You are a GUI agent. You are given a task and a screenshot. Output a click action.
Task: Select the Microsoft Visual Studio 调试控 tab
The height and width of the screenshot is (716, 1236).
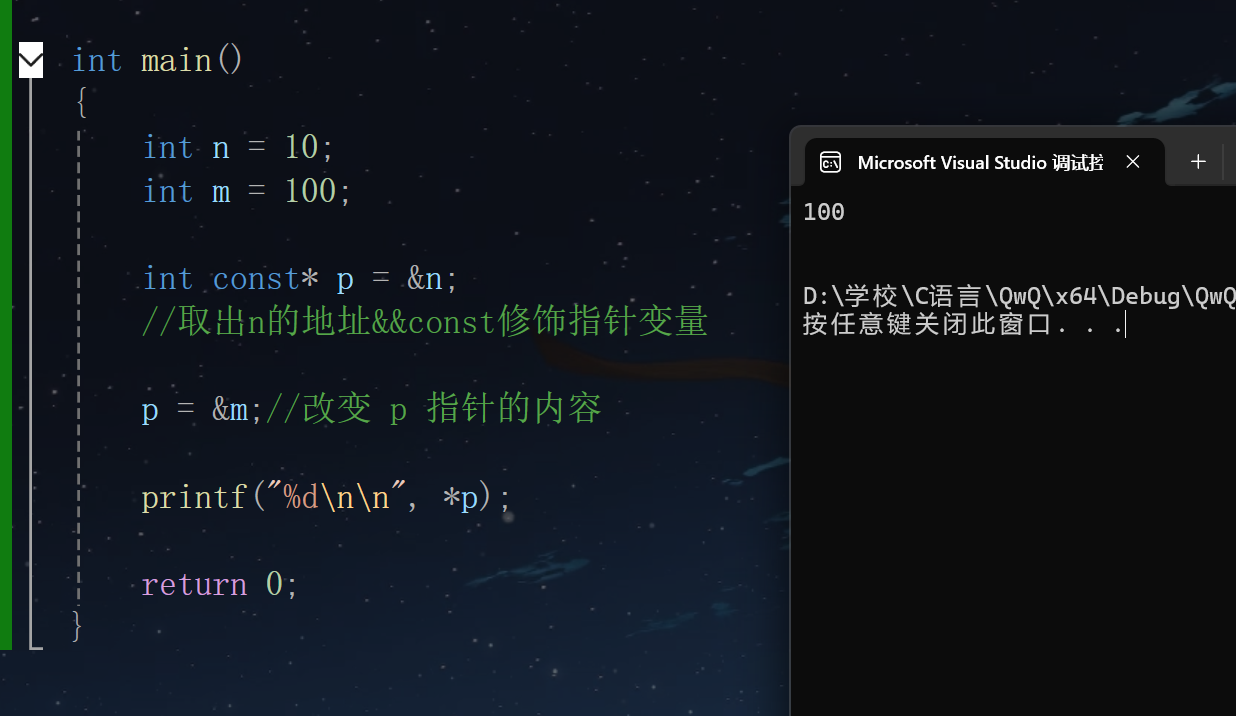980,161
